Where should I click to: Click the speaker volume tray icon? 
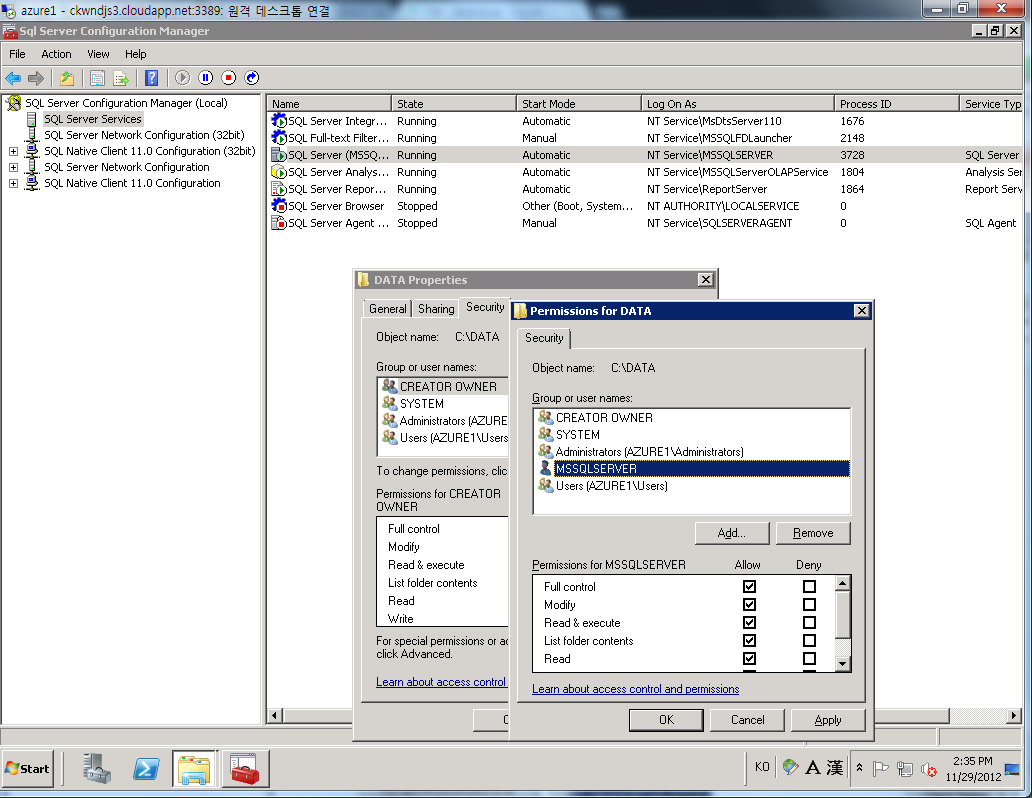point(929,768)
